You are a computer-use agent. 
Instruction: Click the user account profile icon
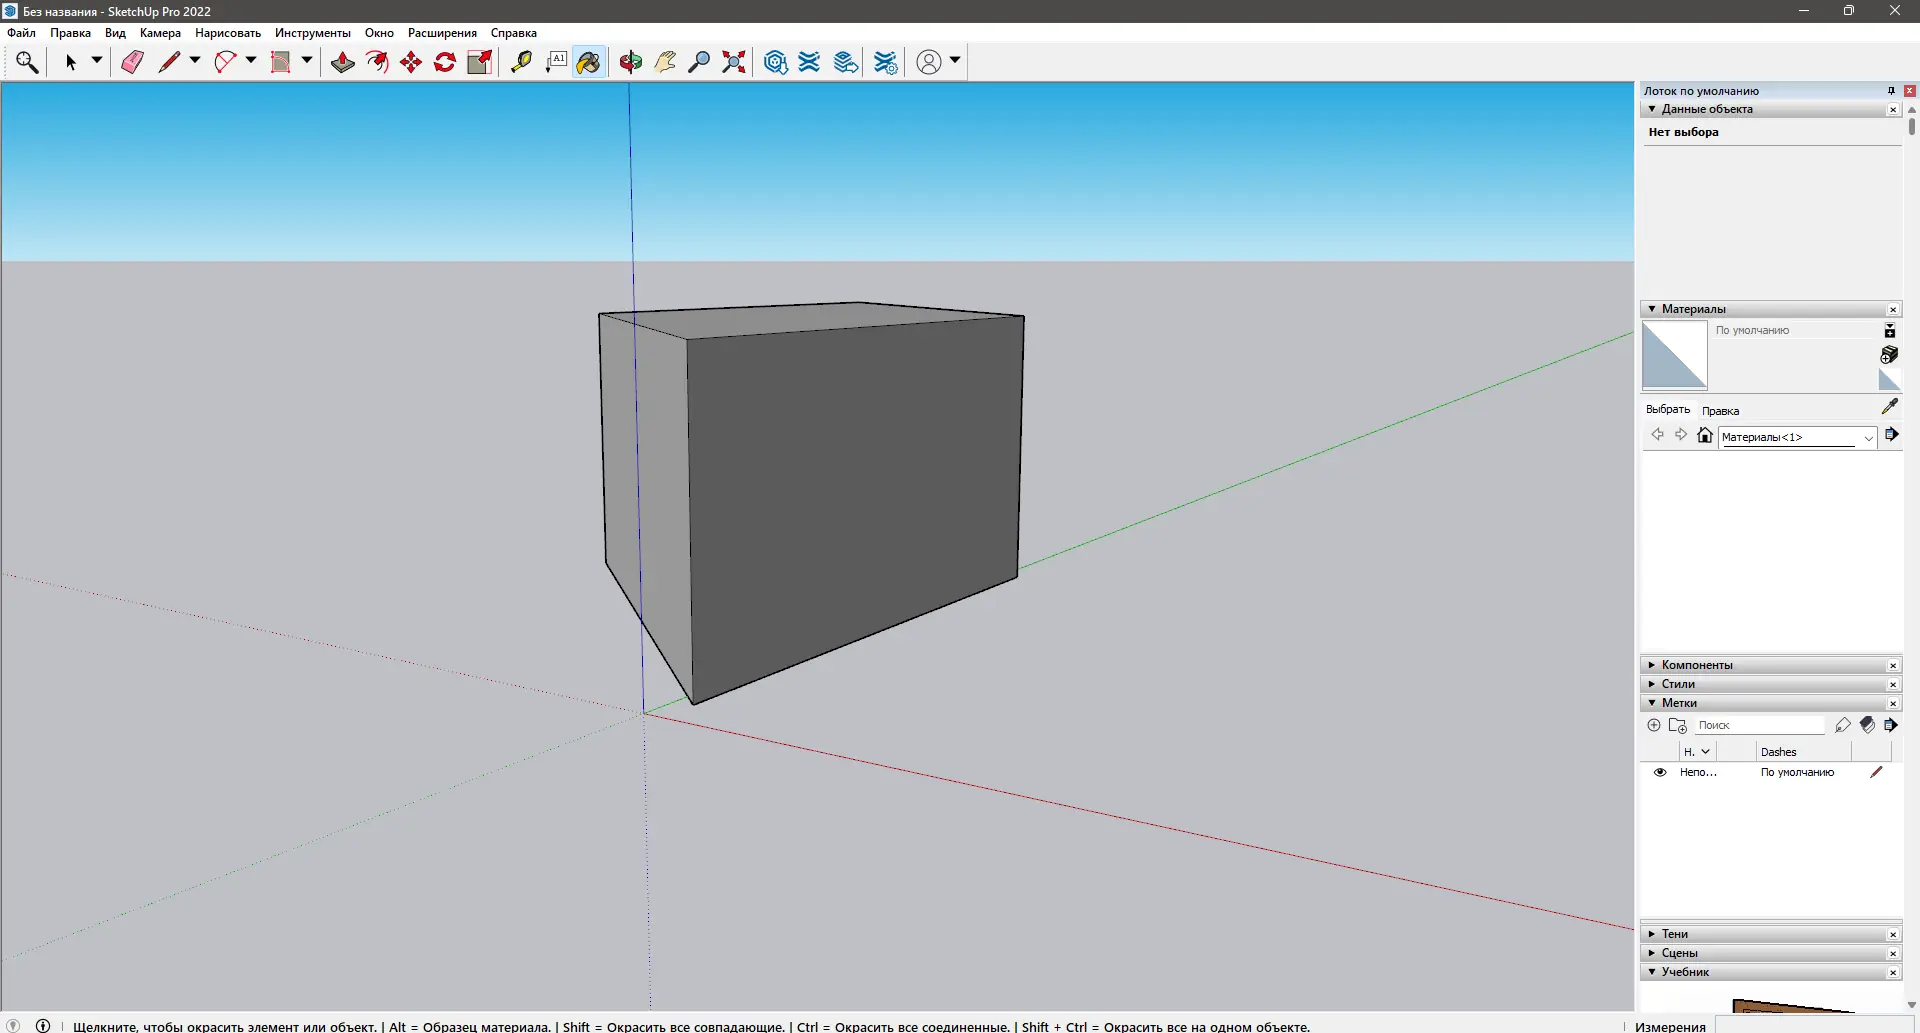coord(929,62)
